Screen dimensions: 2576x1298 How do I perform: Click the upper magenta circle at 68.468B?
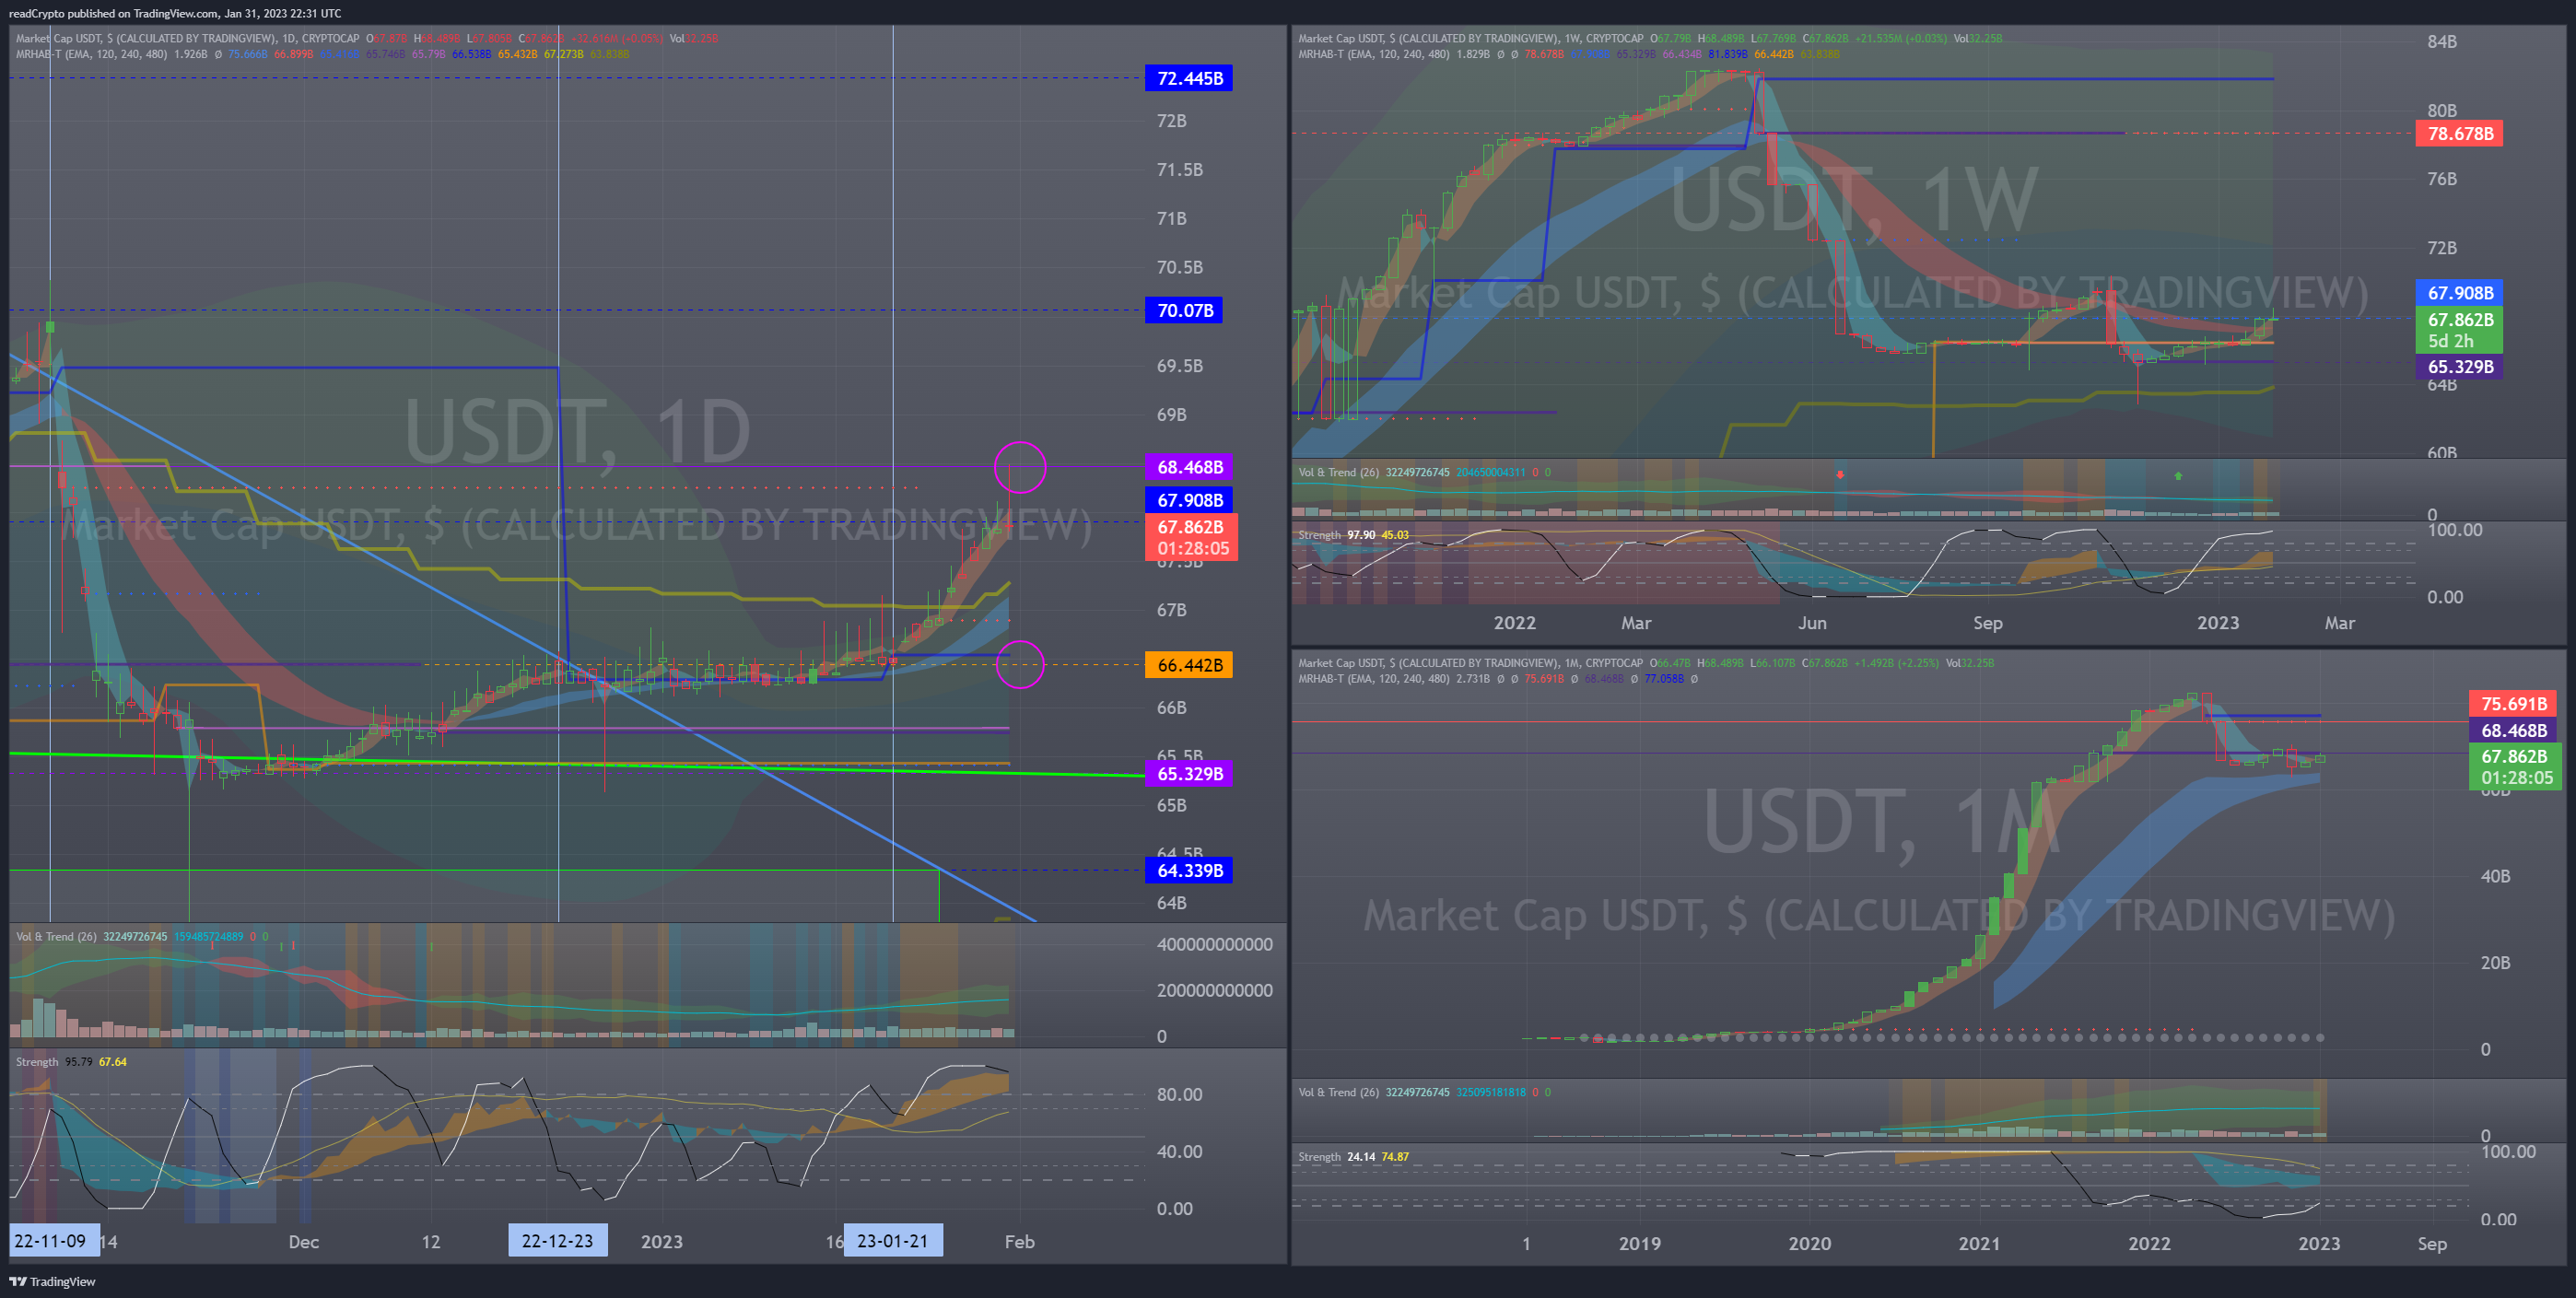(x=1020, y=467)
